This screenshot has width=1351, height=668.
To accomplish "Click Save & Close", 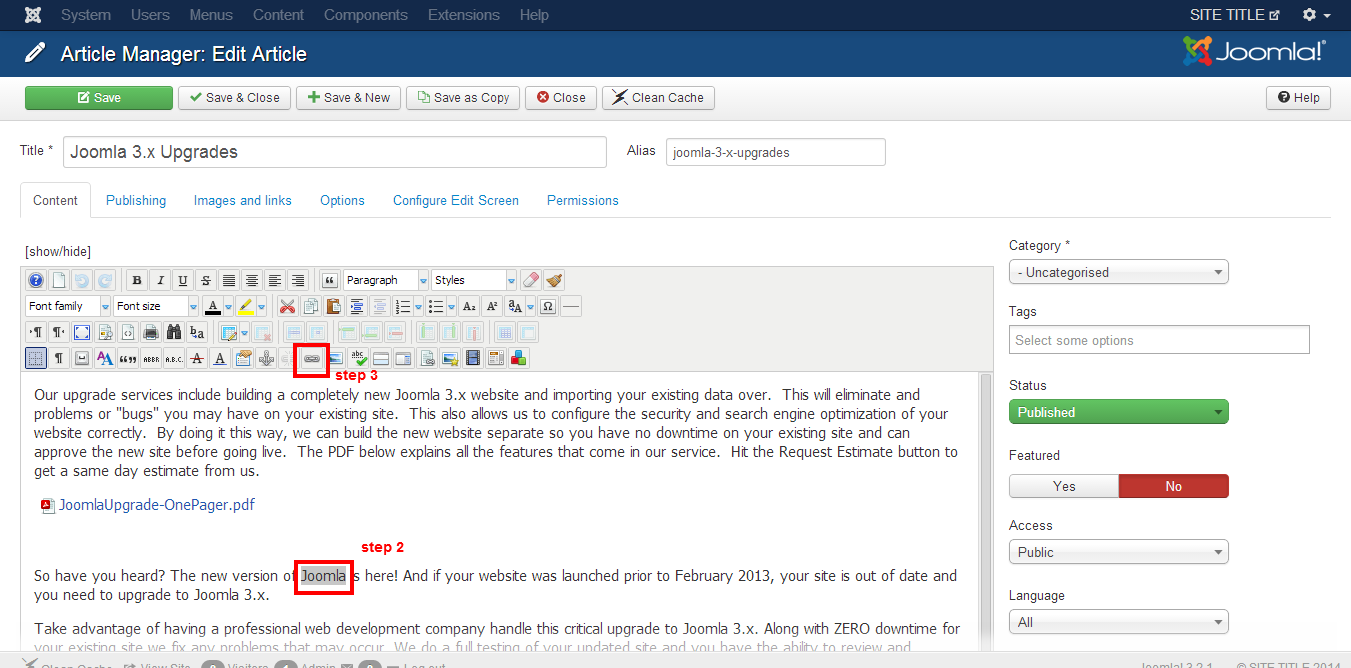I will pyautogui.click(x=235, y=98).
